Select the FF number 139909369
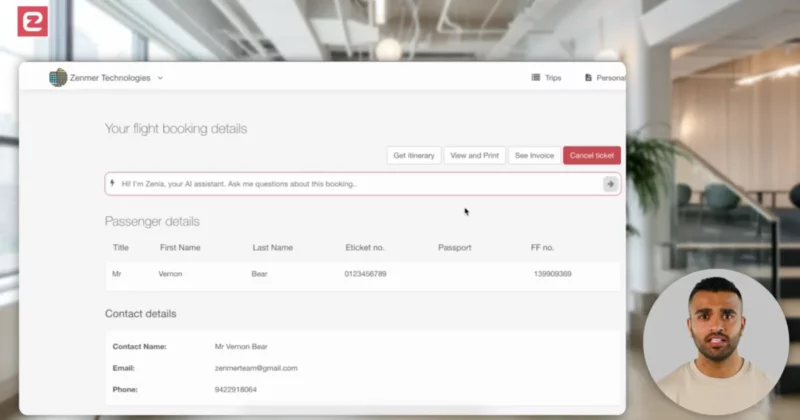 pyautogui.click(x=552, y=273)
